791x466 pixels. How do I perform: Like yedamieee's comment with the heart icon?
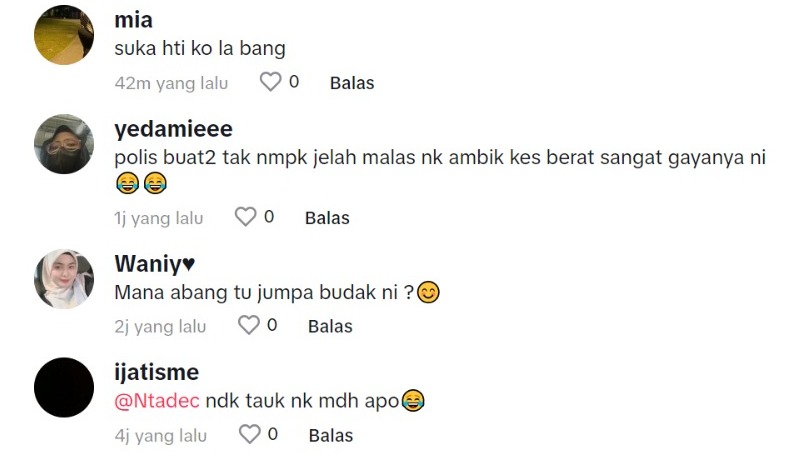[x=246, y=217]
